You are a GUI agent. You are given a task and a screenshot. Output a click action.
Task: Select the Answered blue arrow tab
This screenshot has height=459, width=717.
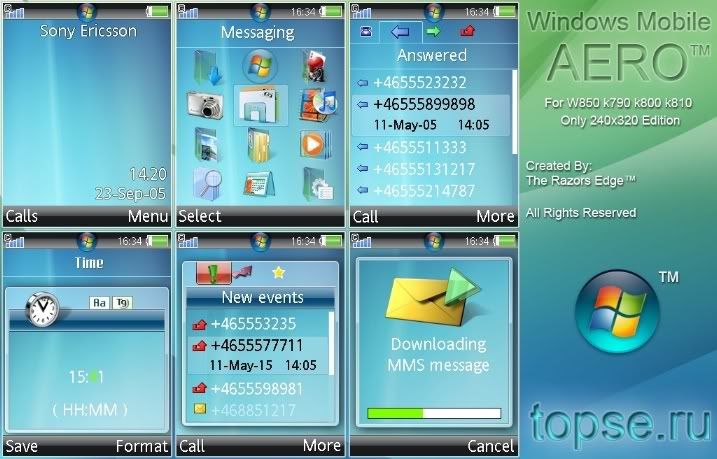tap(400, 32)
